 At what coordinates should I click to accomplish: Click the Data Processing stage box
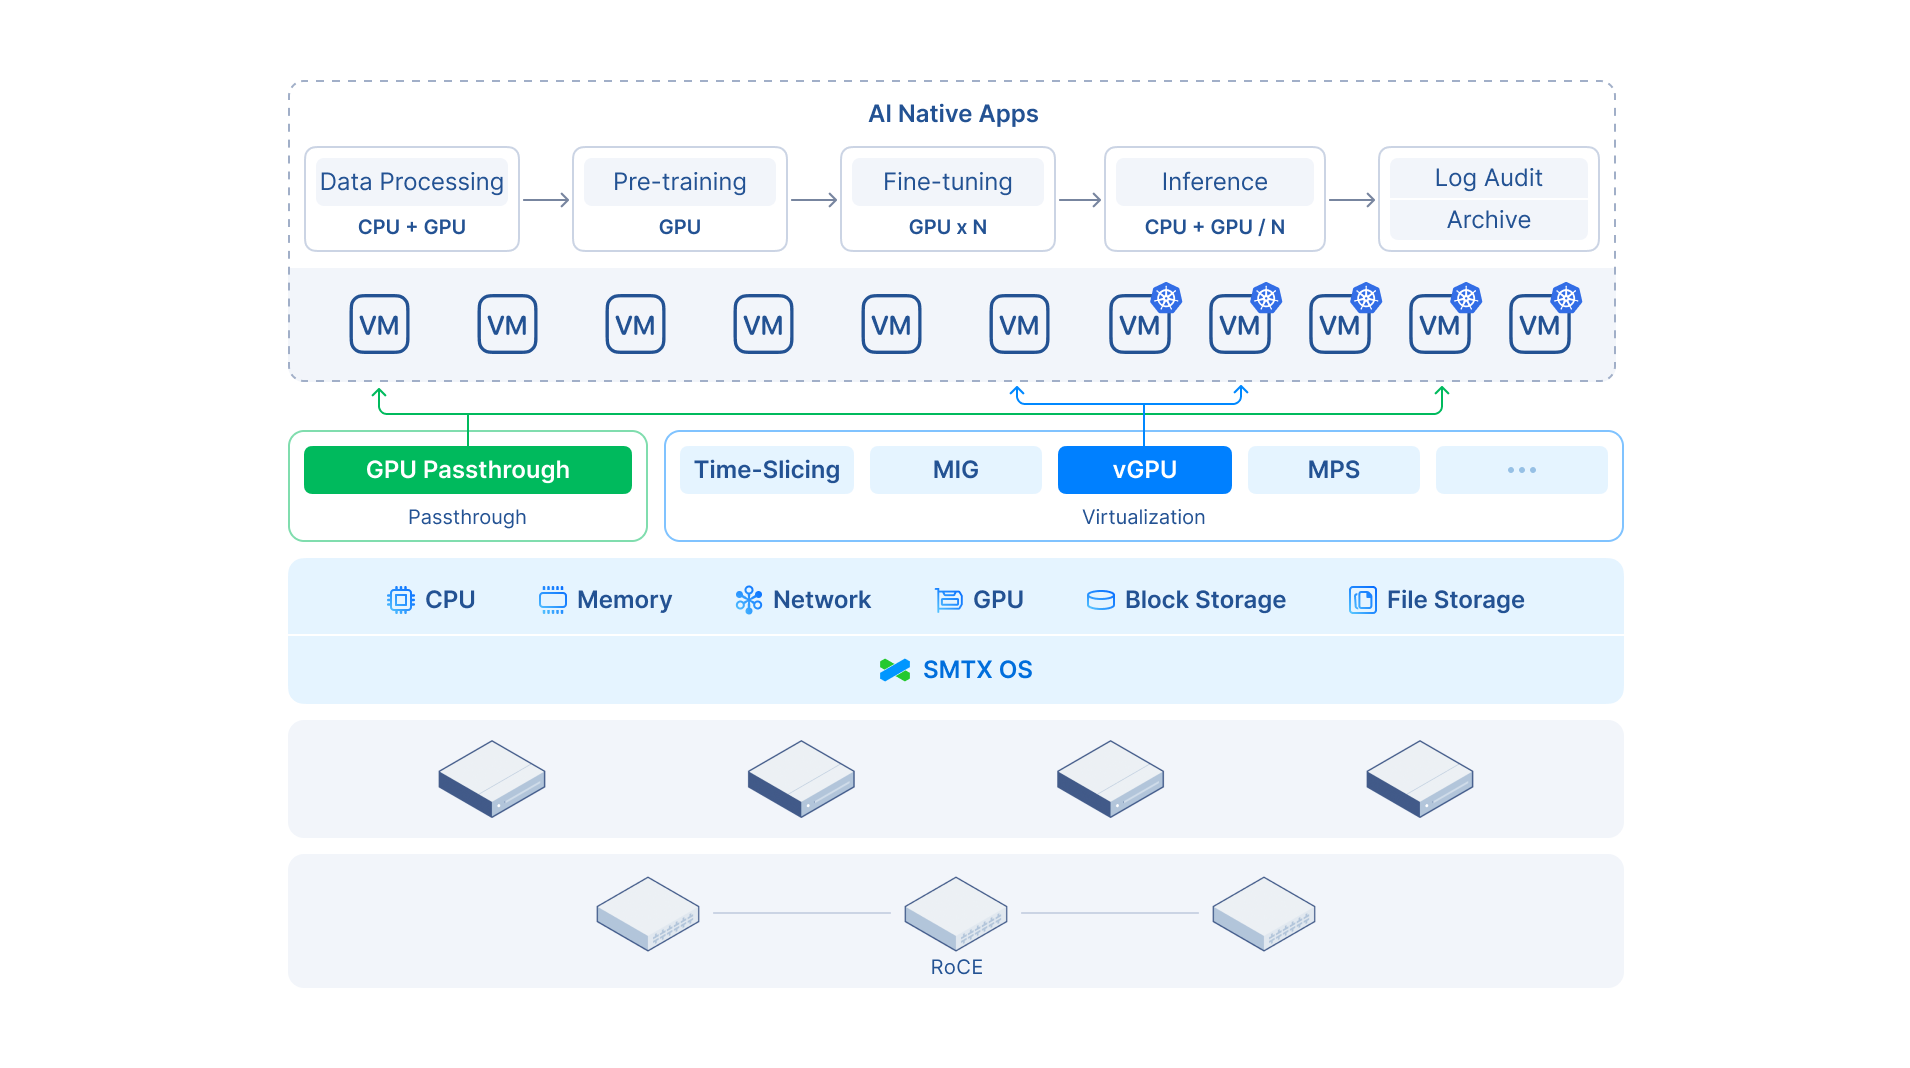(x=411, y=199)
